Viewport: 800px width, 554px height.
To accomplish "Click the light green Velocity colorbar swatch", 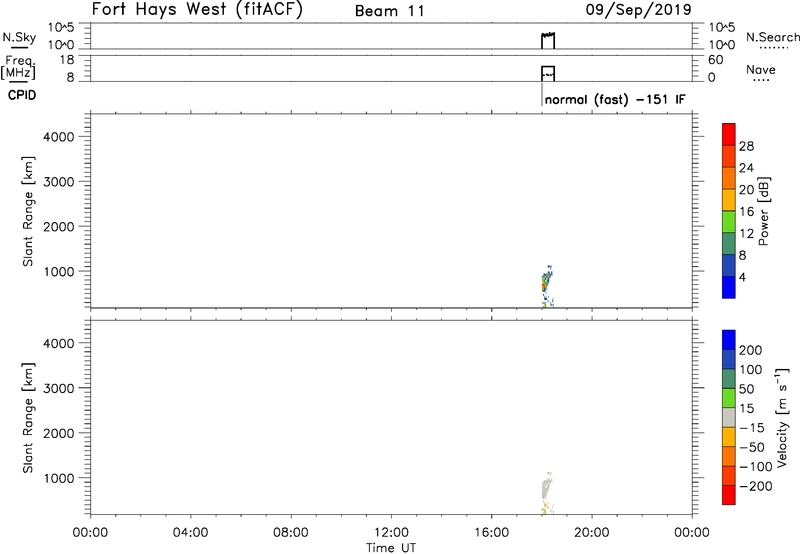I will click(729, 398).
